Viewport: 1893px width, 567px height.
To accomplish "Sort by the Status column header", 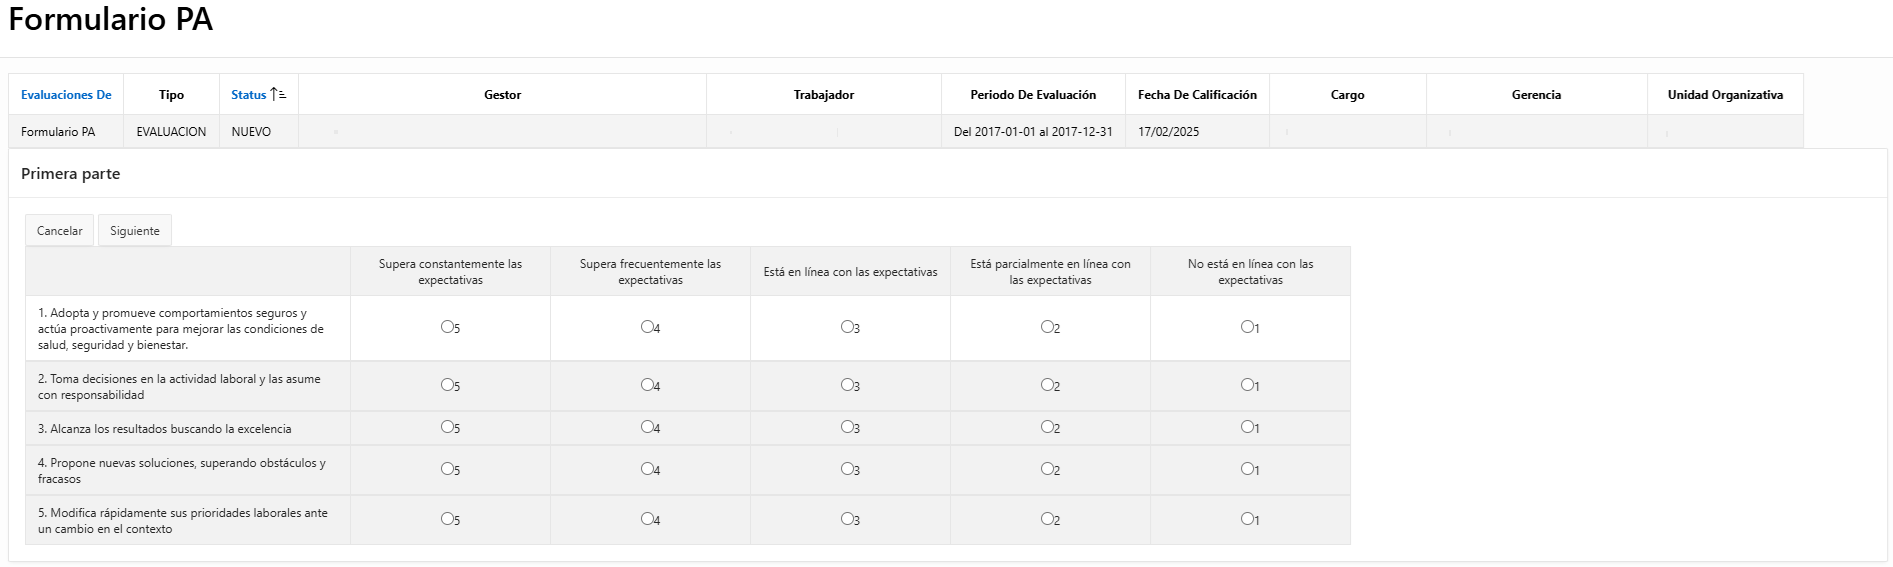I will 248,95.
